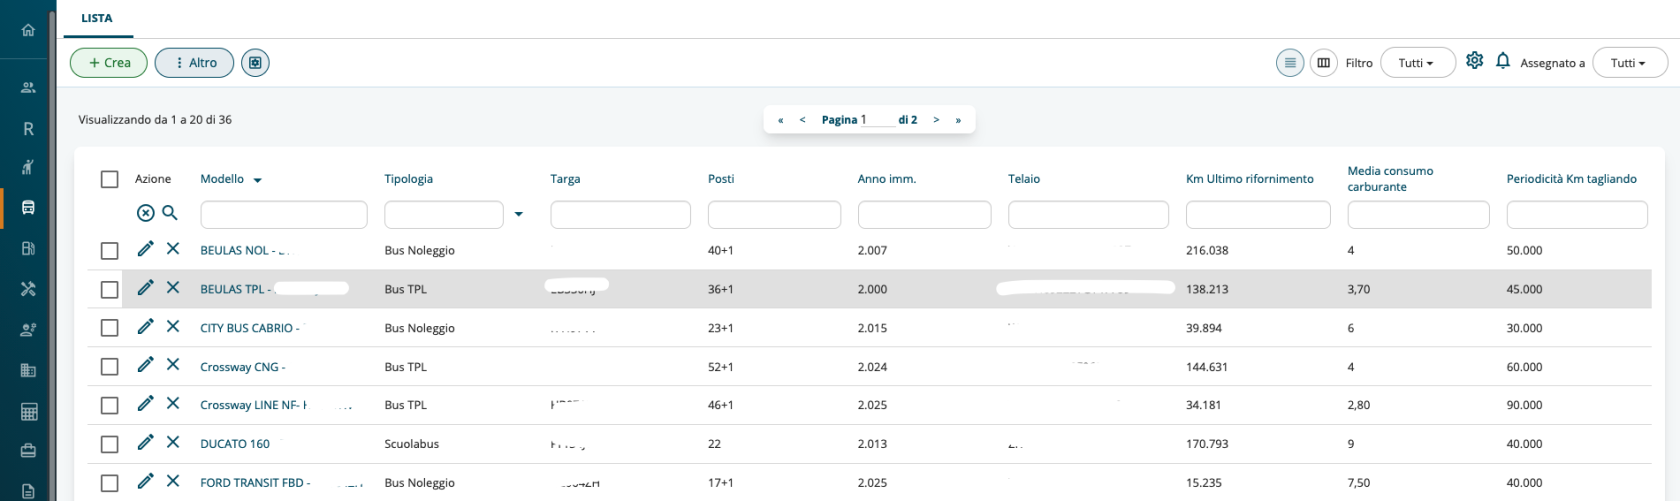The height and width of the screenshot is (501, 1680).
Task: Clear filters with circled X icon
Action: [146, 213]
